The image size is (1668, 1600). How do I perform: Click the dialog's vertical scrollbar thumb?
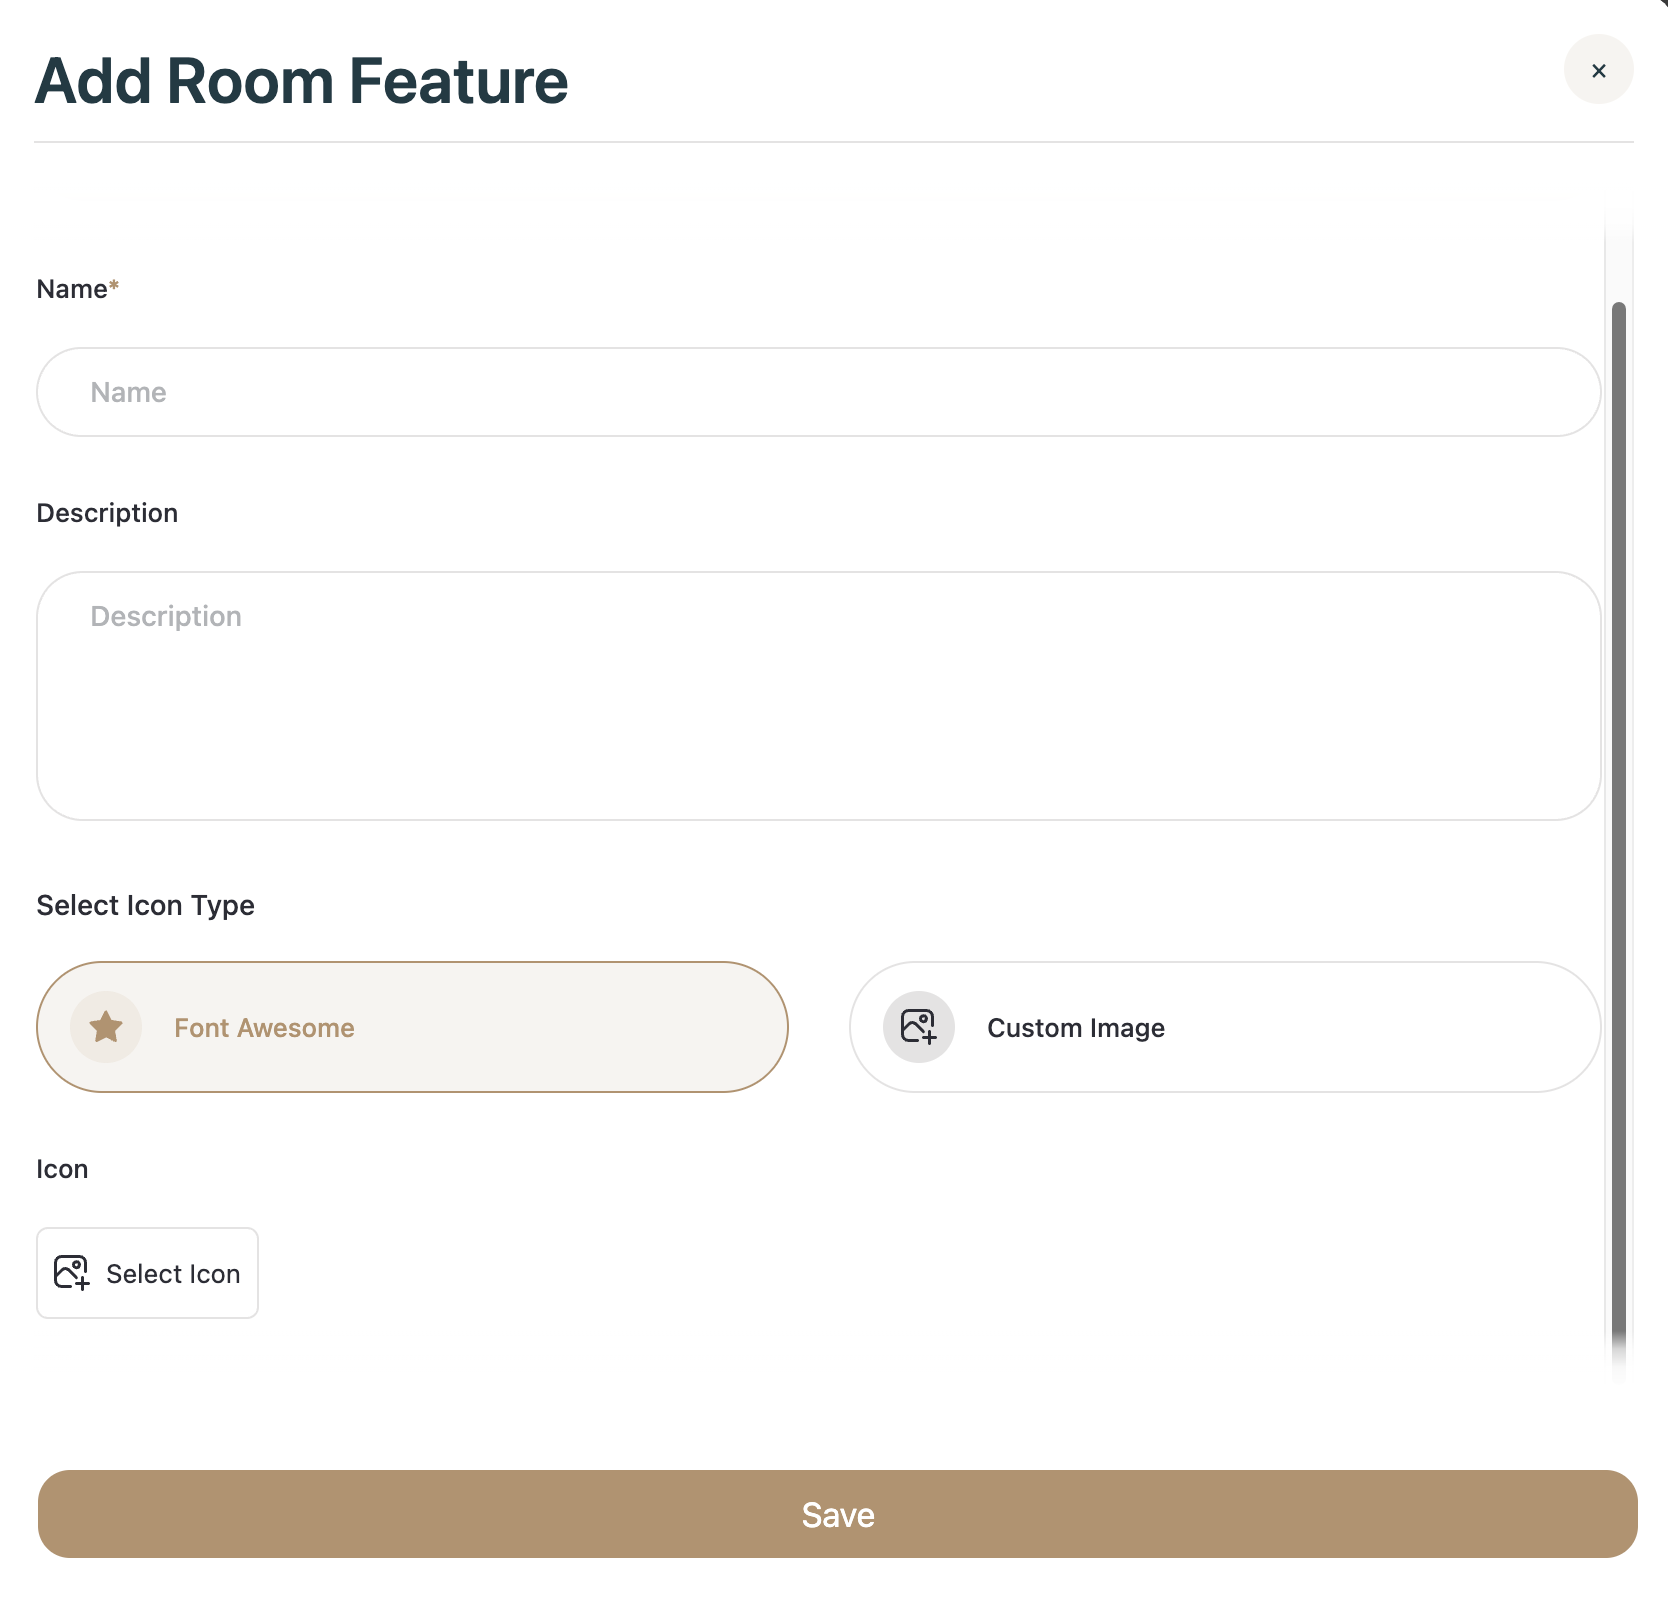[x=1618, y=800]
